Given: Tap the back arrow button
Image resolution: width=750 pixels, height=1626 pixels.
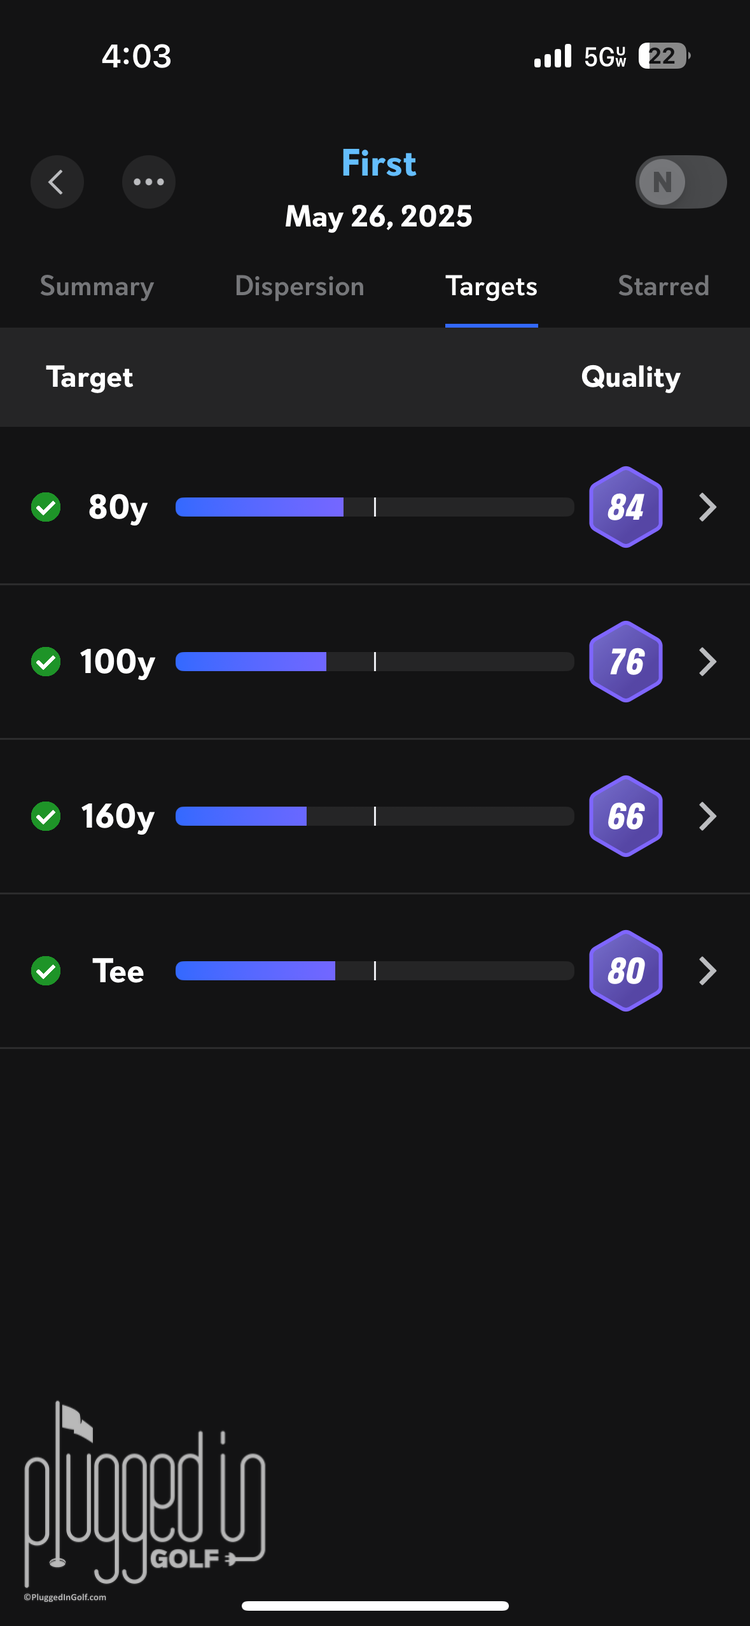Looking at the screenshot, I should (57, 182).
